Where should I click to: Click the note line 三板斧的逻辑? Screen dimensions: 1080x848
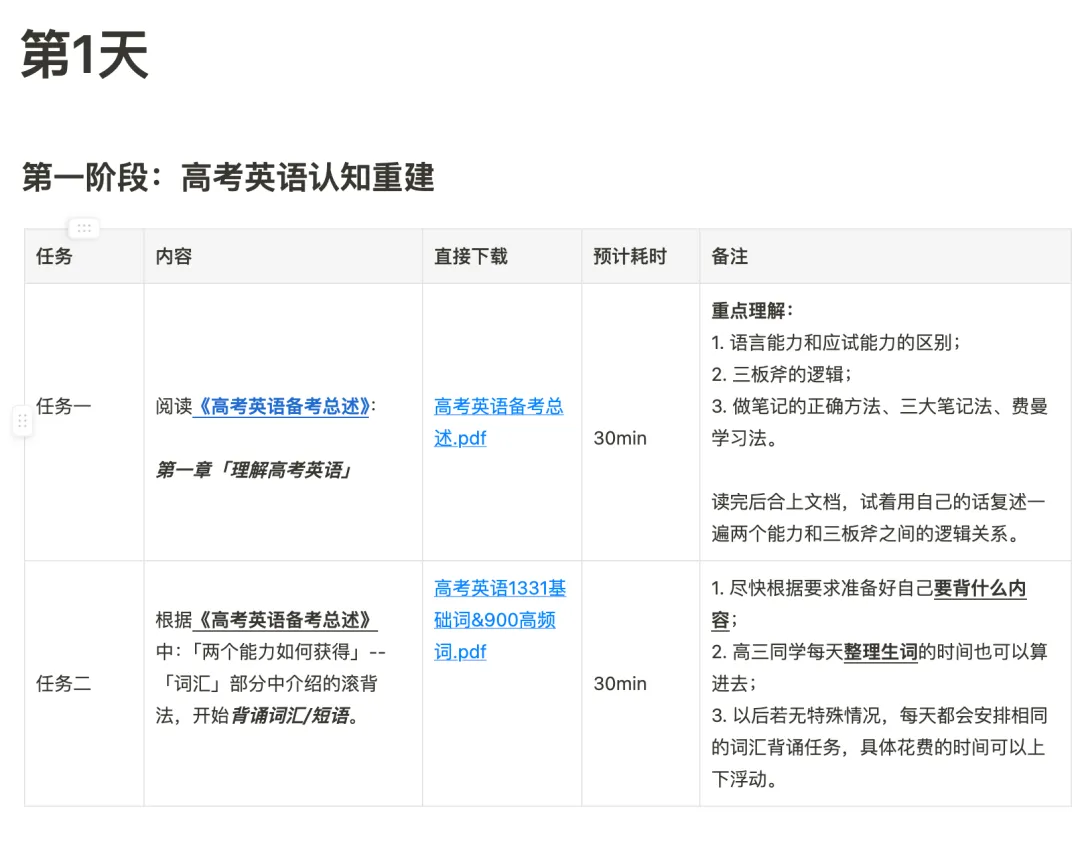click(782, 374)
